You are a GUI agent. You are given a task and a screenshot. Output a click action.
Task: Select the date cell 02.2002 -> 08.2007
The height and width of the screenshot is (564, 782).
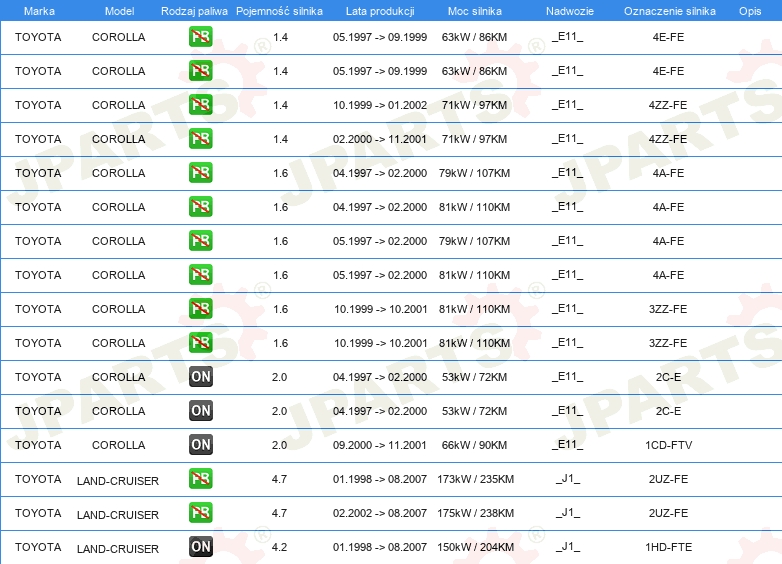[380, 513]
